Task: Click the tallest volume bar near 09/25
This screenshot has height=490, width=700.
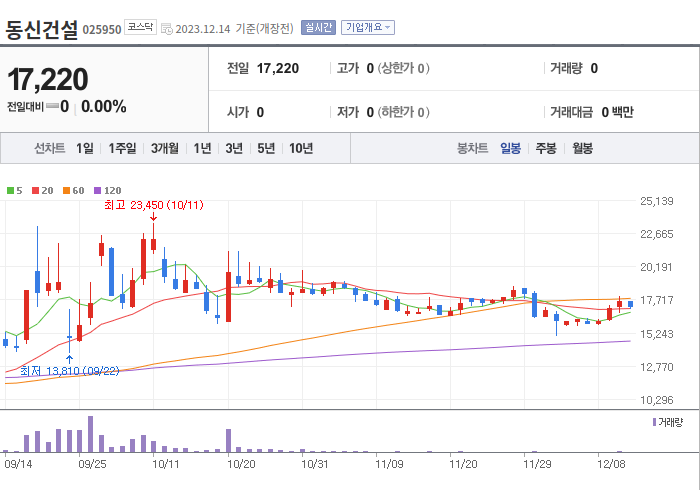Action: [91, 434]
